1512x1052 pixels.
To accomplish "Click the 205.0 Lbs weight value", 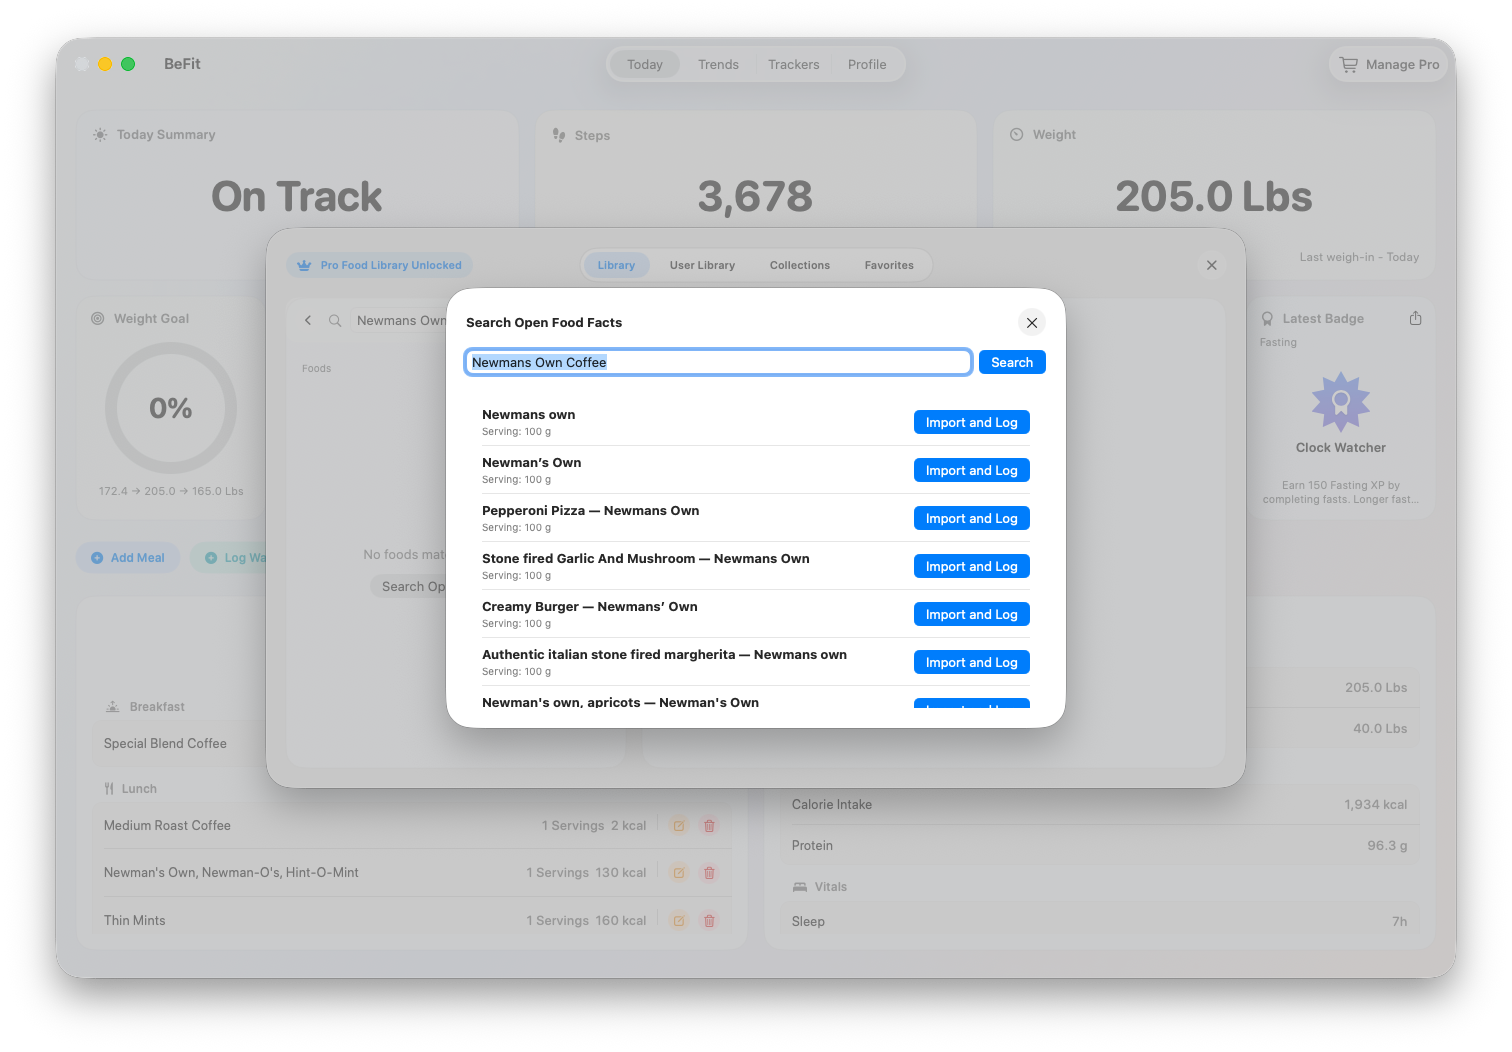I will [x=1213, y=196].
